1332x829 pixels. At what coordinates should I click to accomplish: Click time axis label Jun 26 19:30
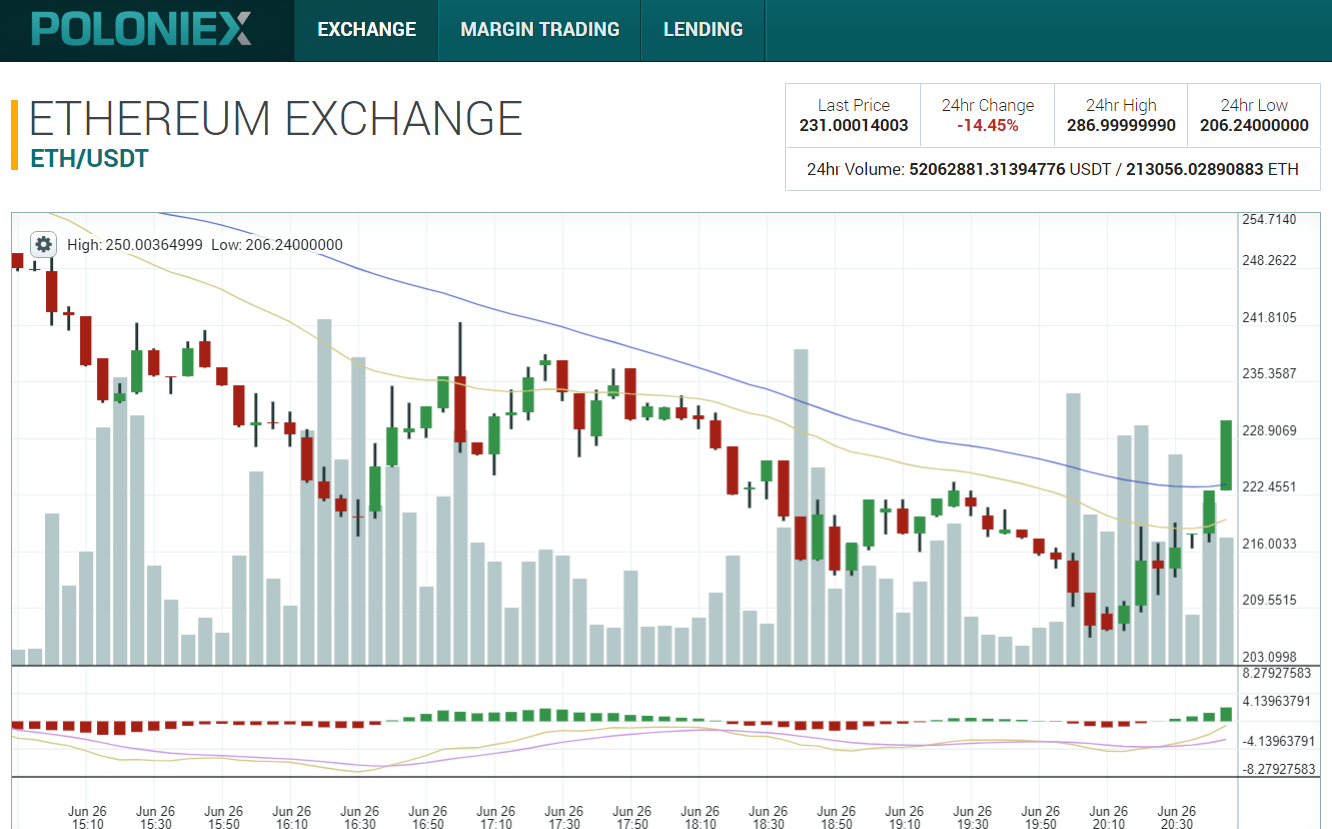pyautogui.click(x=973, y=818)
